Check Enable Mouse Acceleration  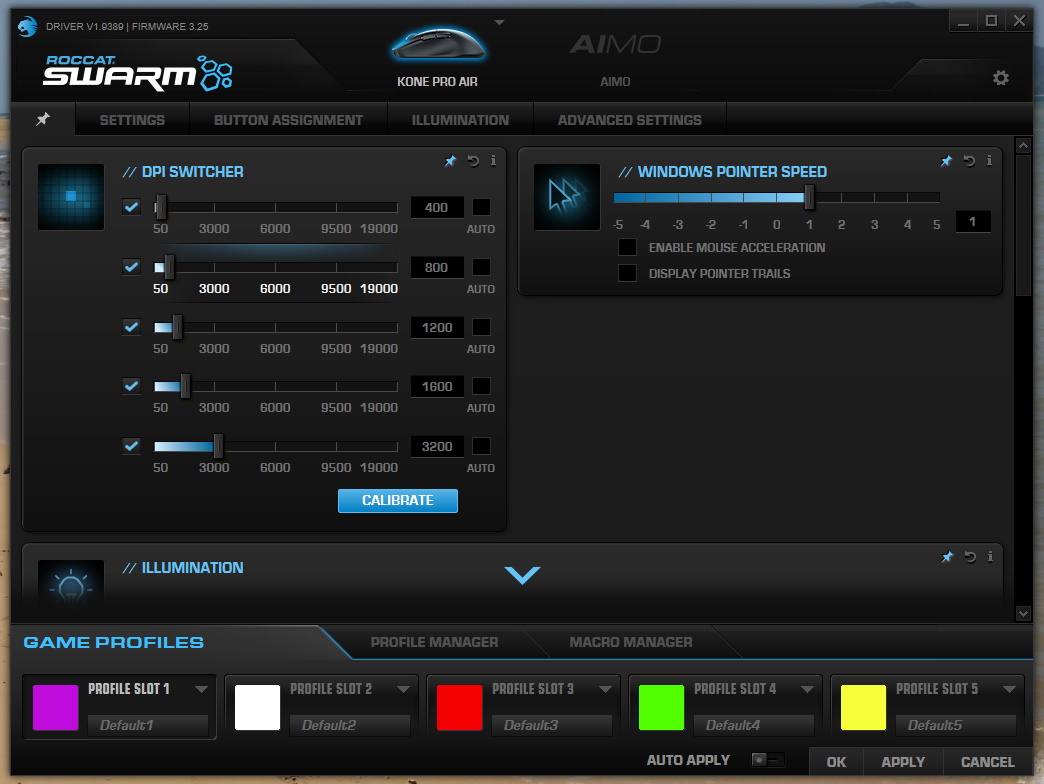[627, 247]
